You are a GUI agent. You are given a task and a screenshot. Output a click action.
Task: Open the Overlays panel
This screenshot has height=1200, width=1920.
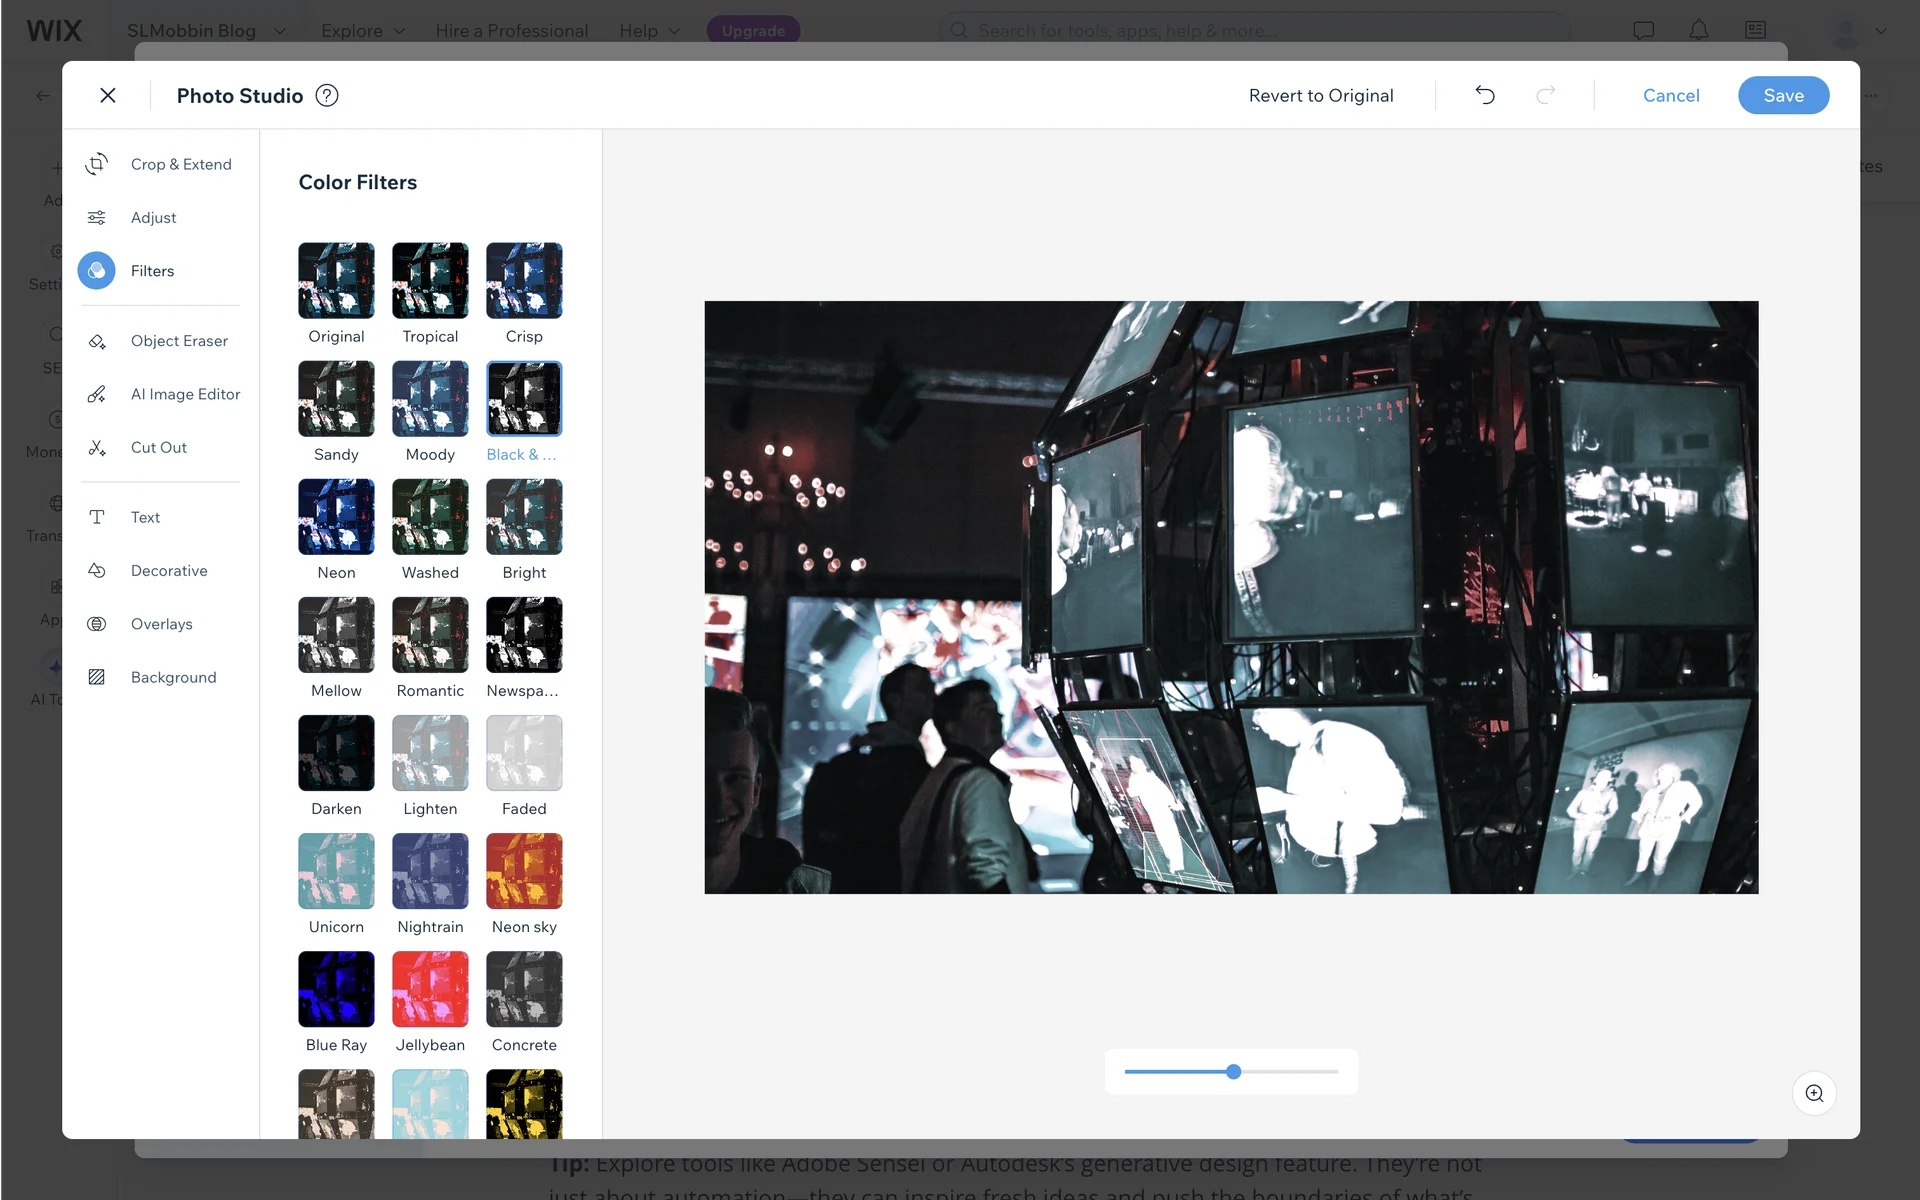(x=161, y=624)
